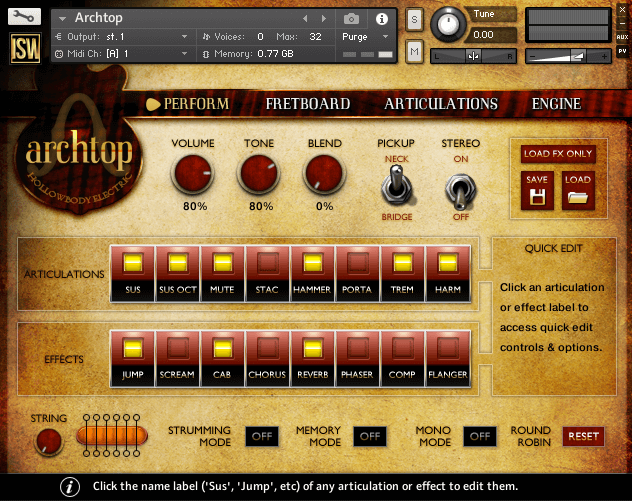Enable the PORTA articulation
Viewport: 632px width, 501px height.
[x=357, y=263]
